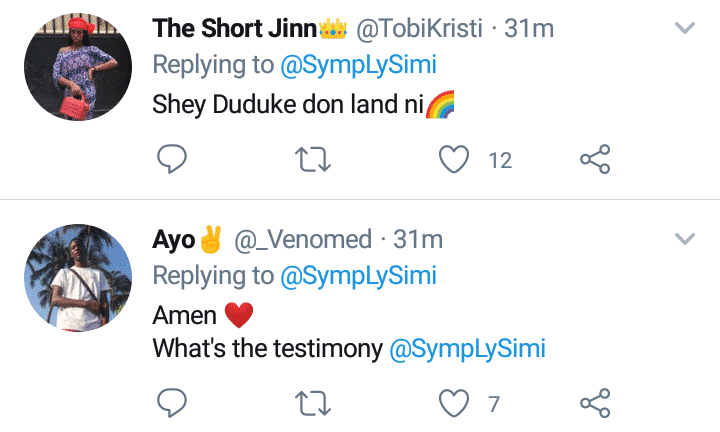Screen dimensions: 720x432
Task: Open Ayo display name profile
Action: pyautogui.click(x=174, y=240)
